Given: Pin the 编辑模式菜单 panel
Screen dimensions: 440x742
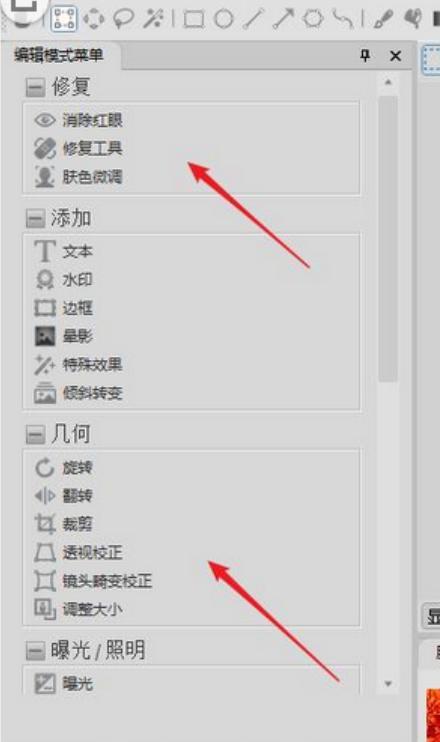Looking at the screenshot, I should click(x=365, y=56).
